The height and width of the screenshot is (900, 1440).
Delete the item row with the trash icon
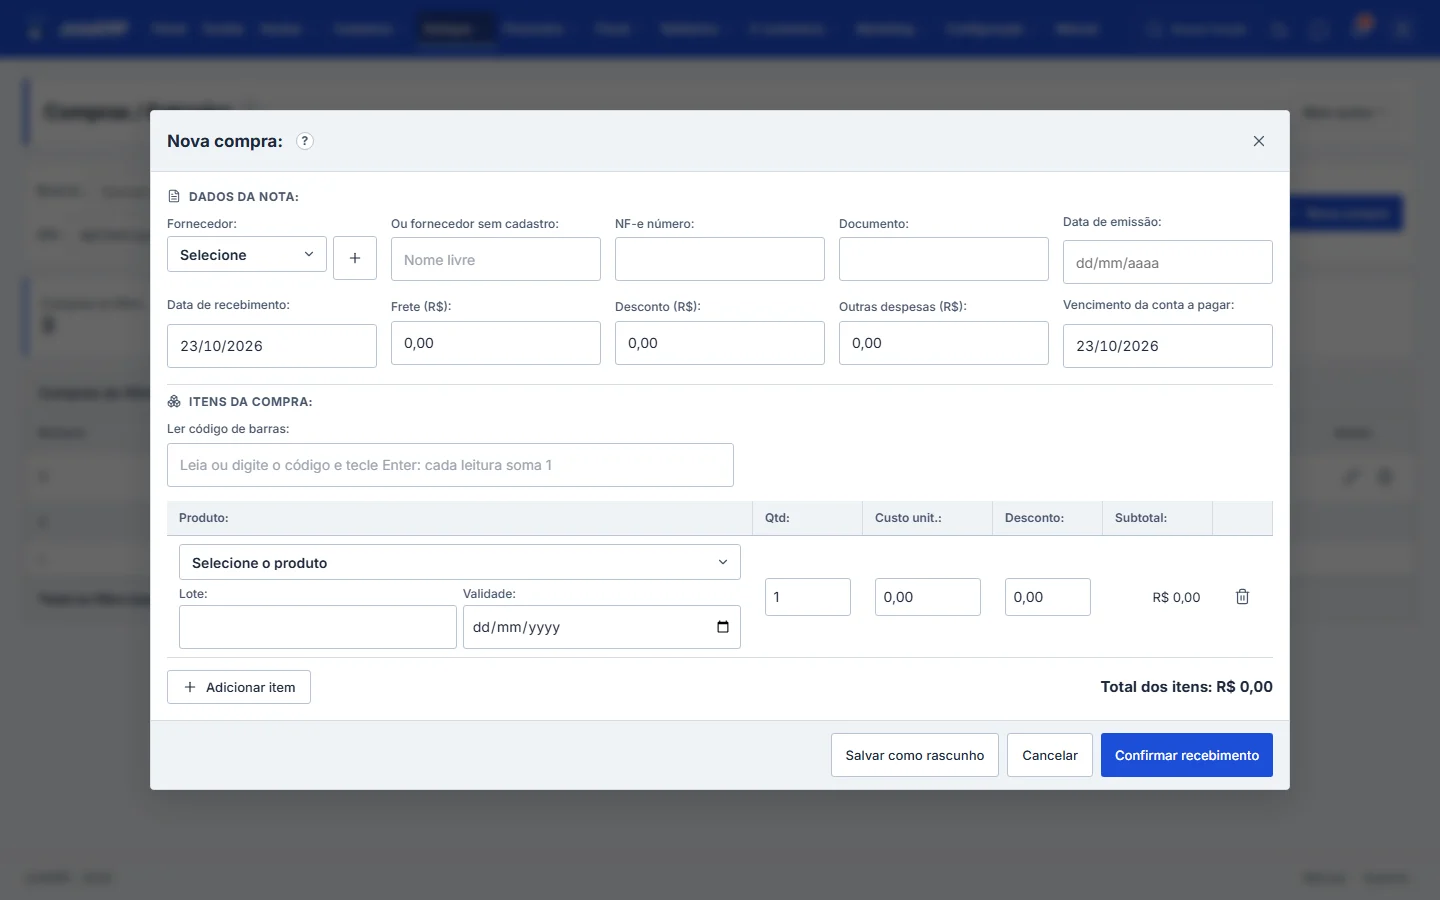click(x=1242, y=597)
